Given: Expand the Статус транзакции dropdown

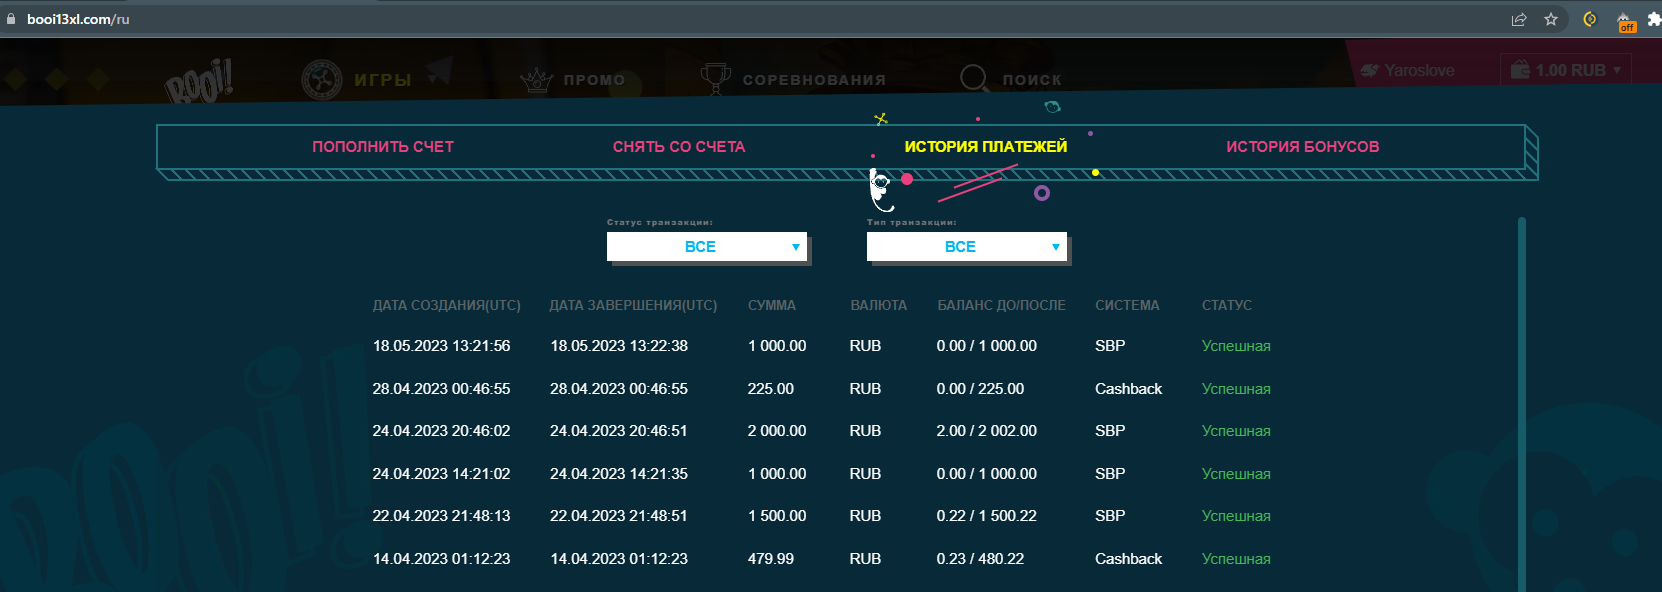Looking at the screenshot, I should click(706, 247).
